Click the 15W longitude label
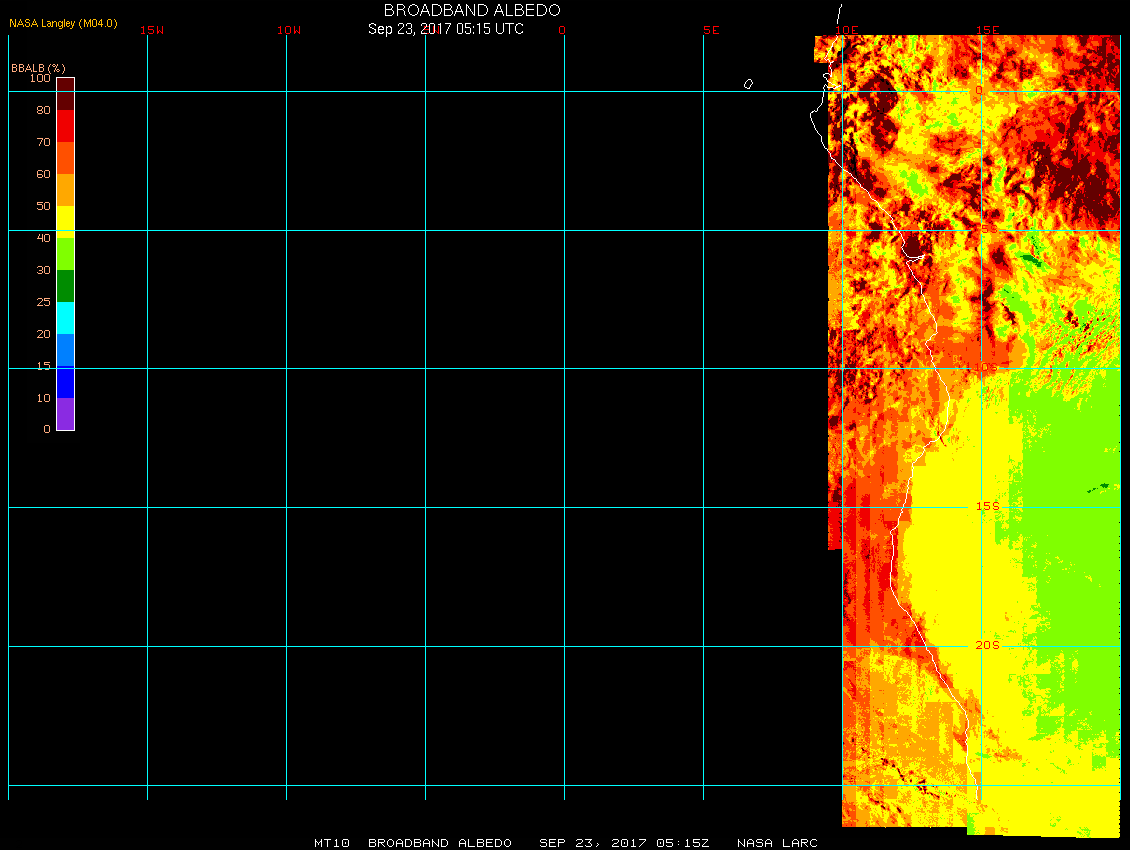Viewport: 1130px width, 850px height. tap(152, 30)
